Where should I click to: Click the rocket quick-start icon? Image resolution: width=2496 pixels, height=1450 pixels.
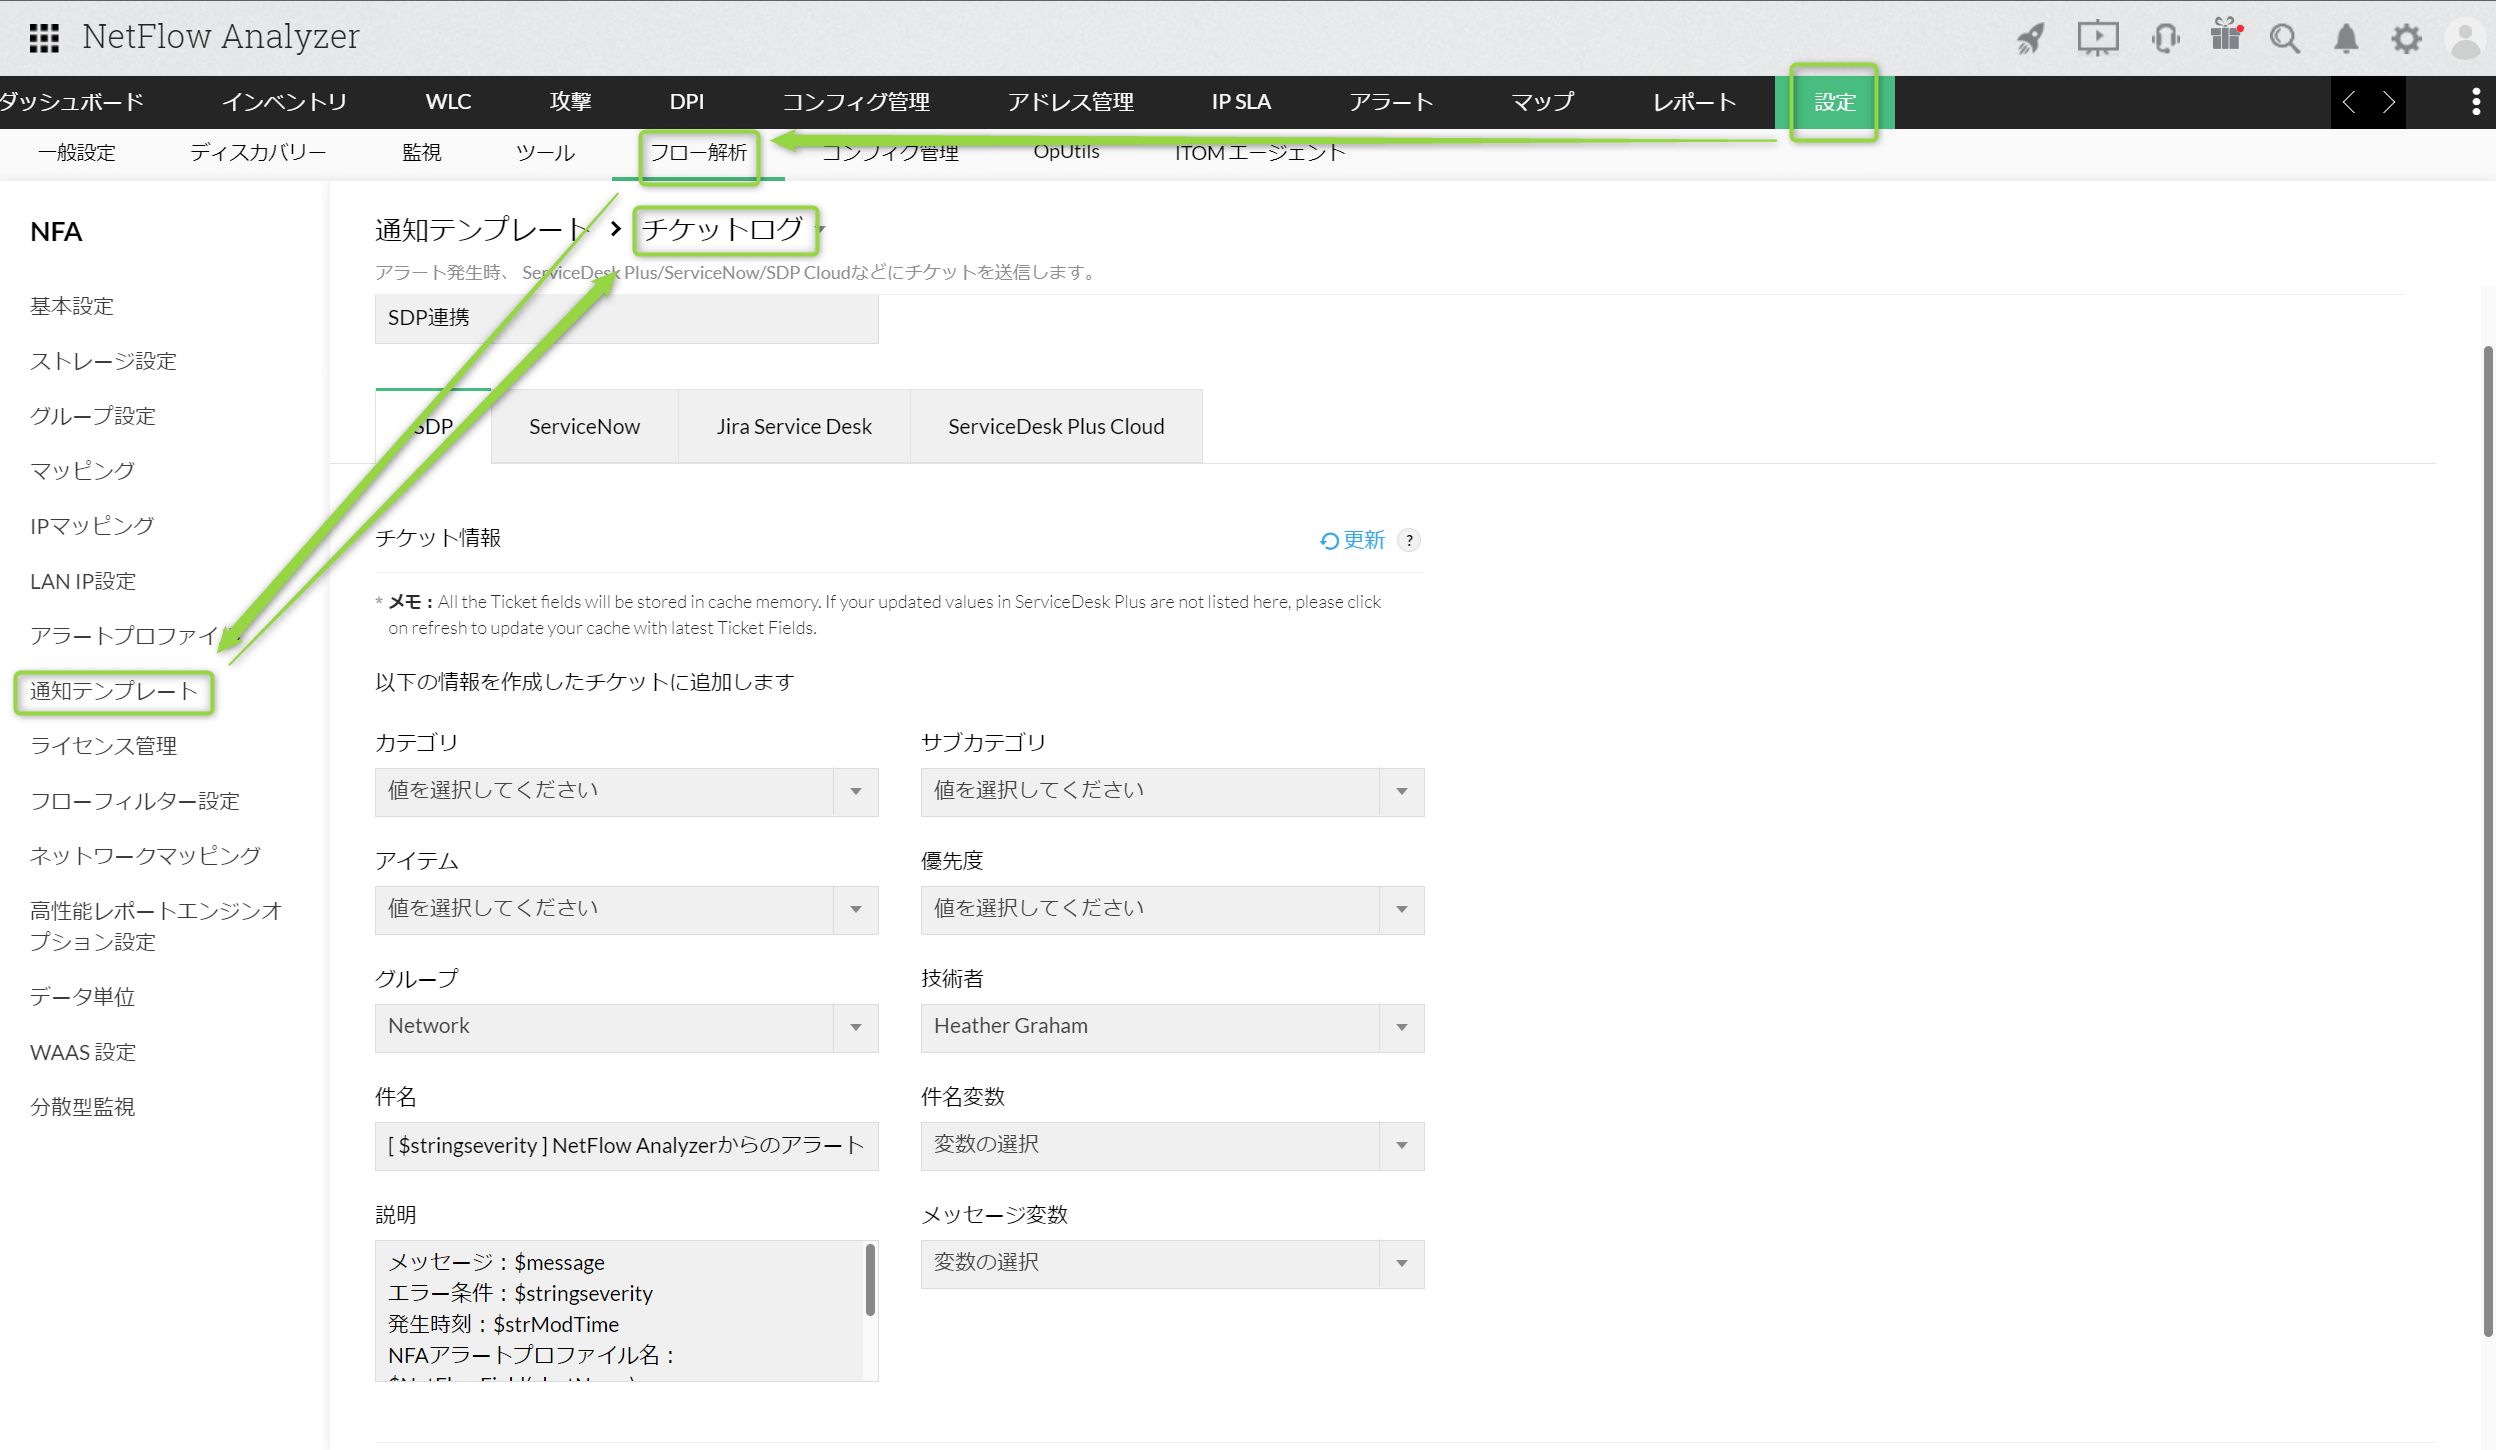pos(2030,39)
